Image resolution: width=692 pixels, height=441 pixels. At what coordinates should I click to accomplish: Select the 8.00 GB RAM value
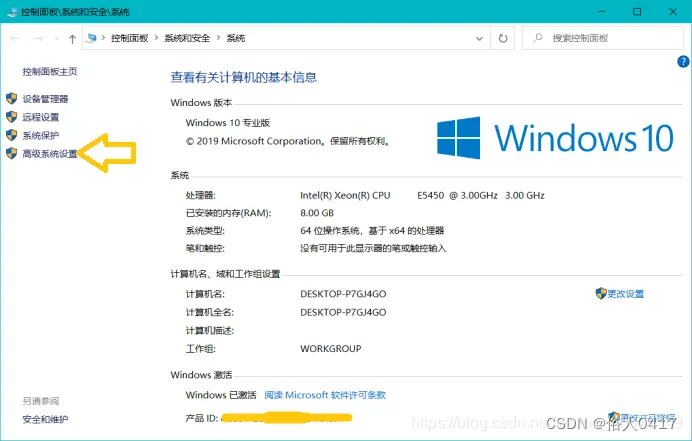(317, 213)
